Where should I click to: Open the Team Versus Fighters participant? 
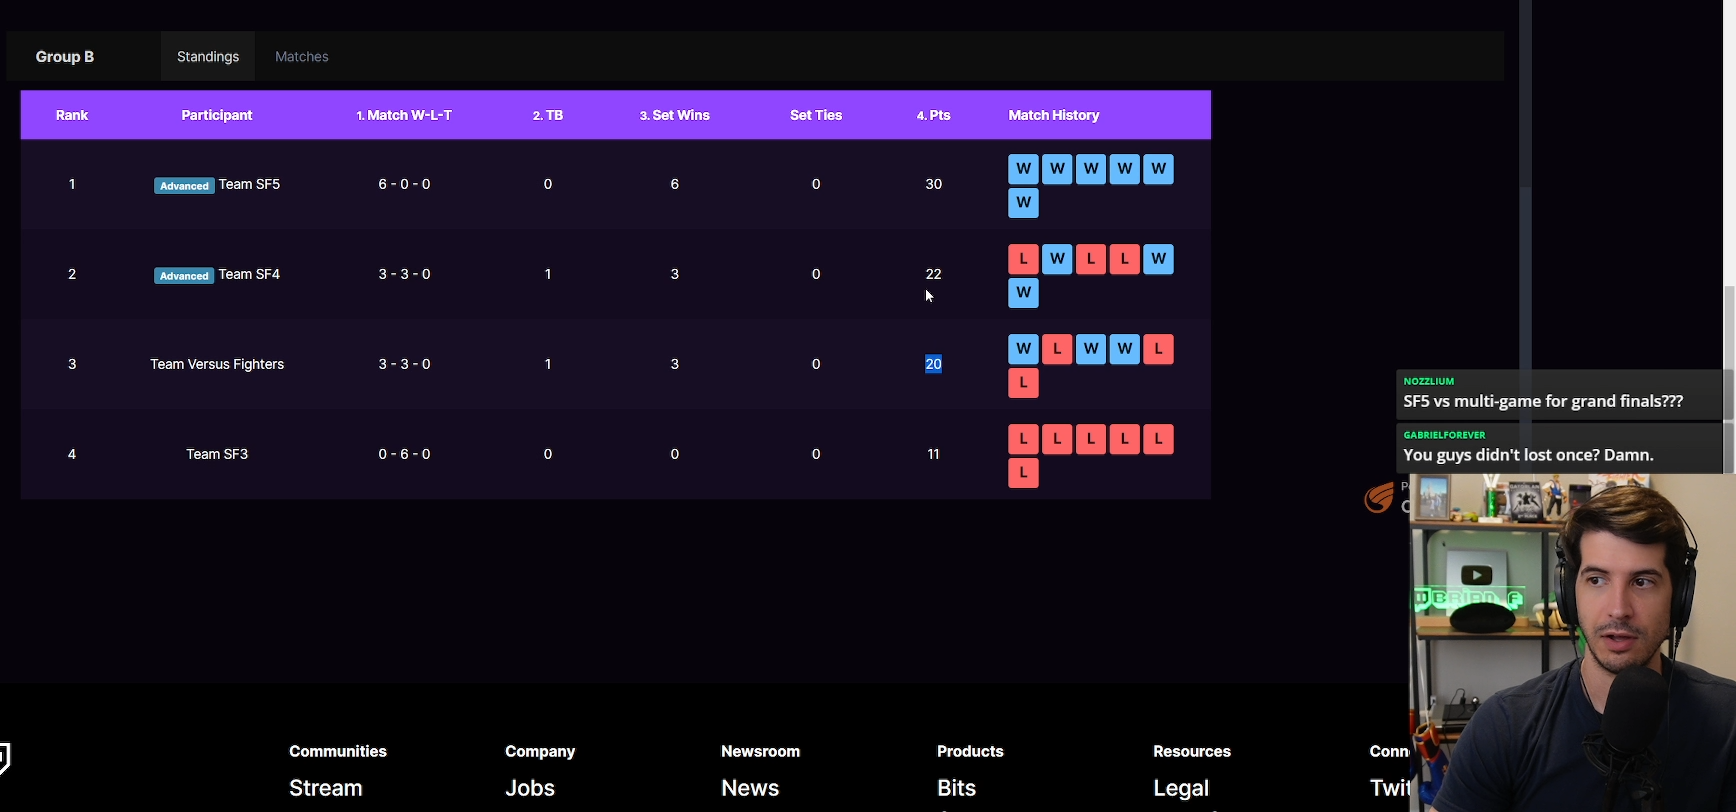click(217, 364)
